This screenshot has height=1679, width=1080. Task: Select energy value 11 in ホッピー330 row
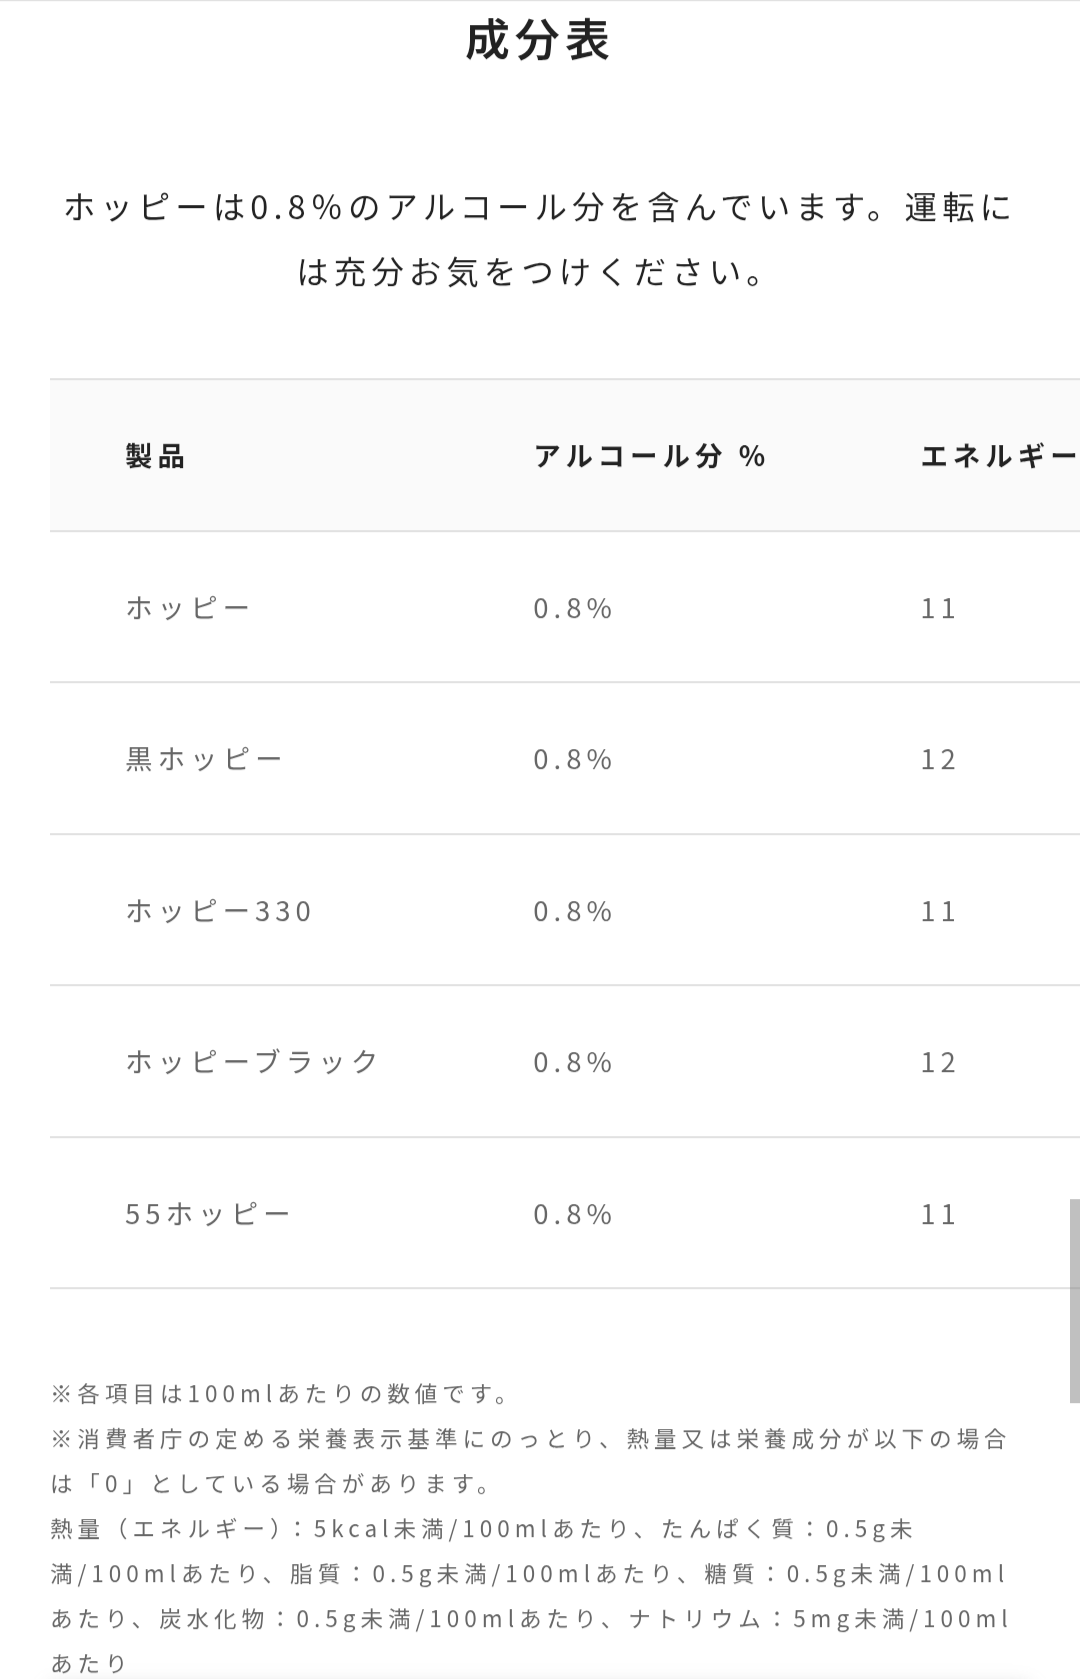click(938, 911)
